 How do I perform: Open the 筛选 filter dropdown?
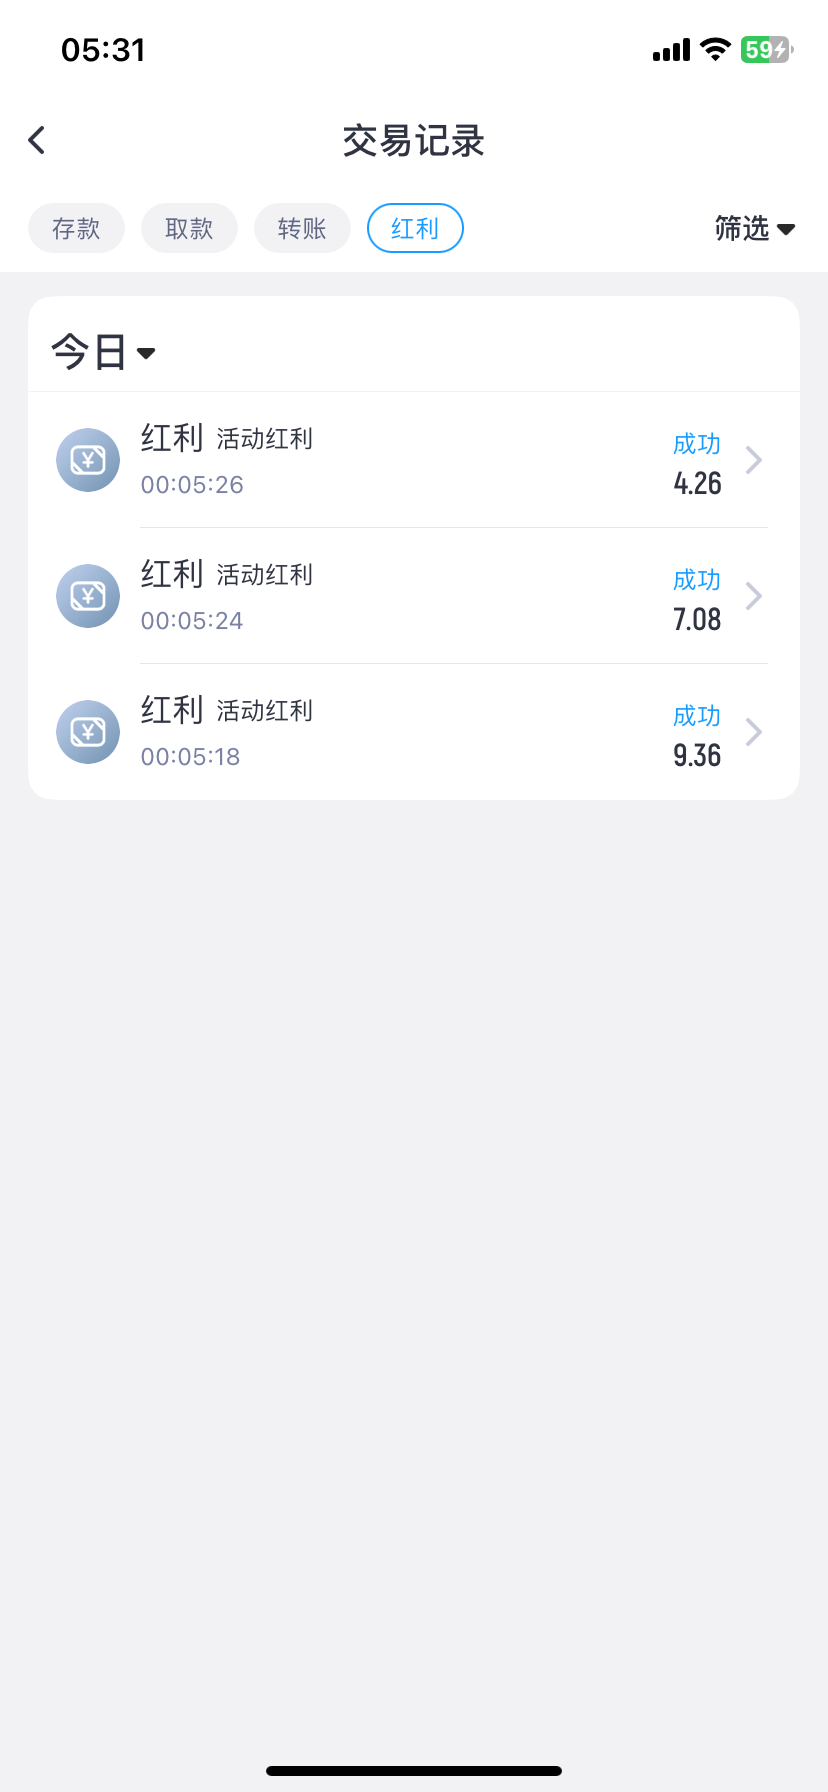click(x=755, y=229)
